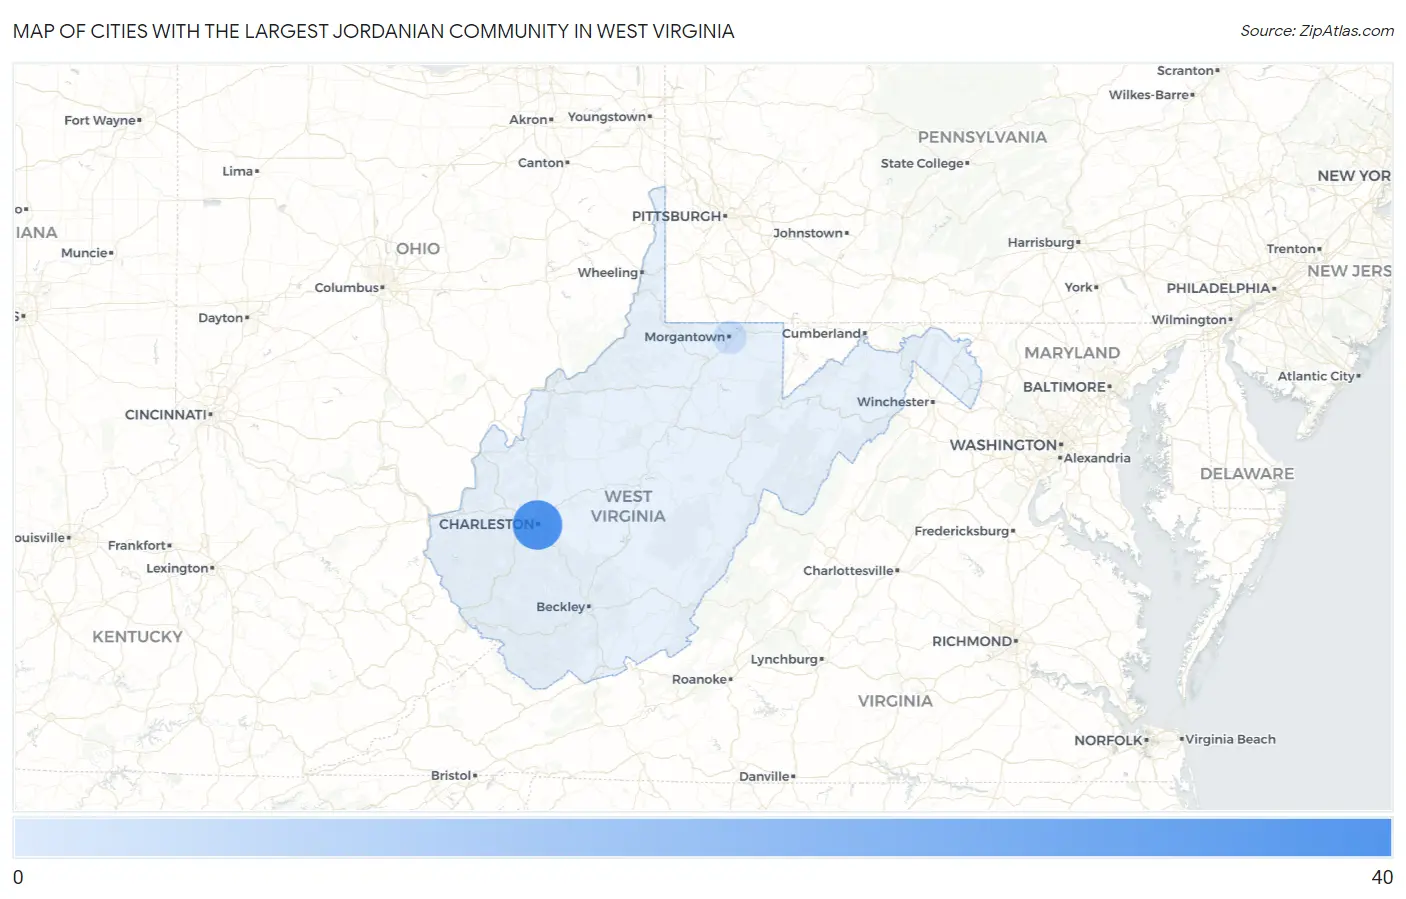
Task: Click the 'WASHINGTON' city label
Action: [1003, 445]
